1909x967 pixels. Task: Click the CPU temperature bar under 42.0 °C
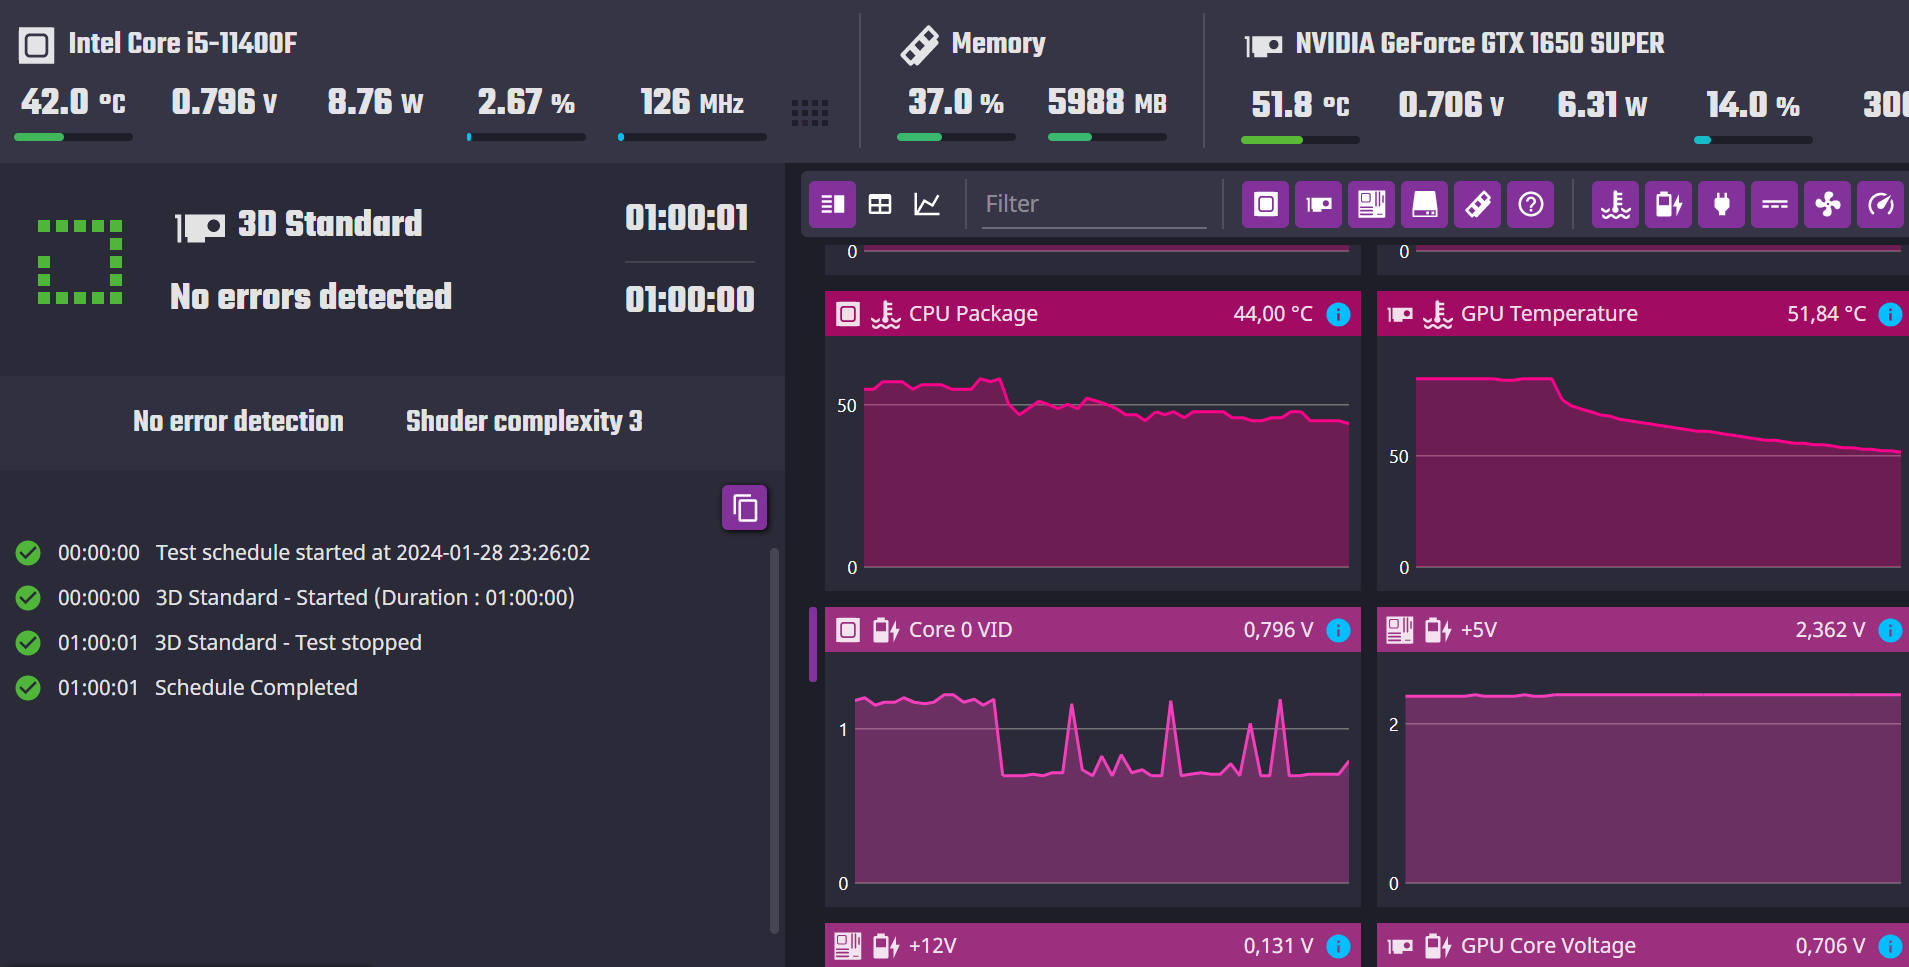pos(74,137)
